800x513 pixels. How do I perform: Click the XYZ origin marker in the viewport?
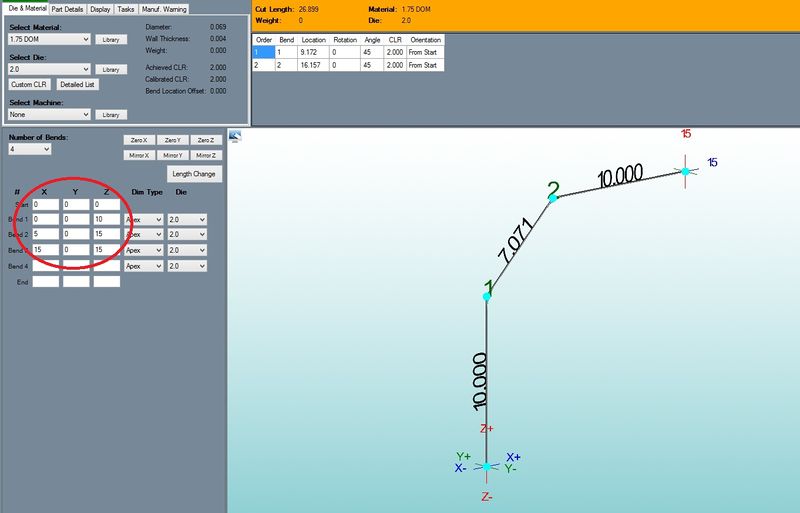487,466
